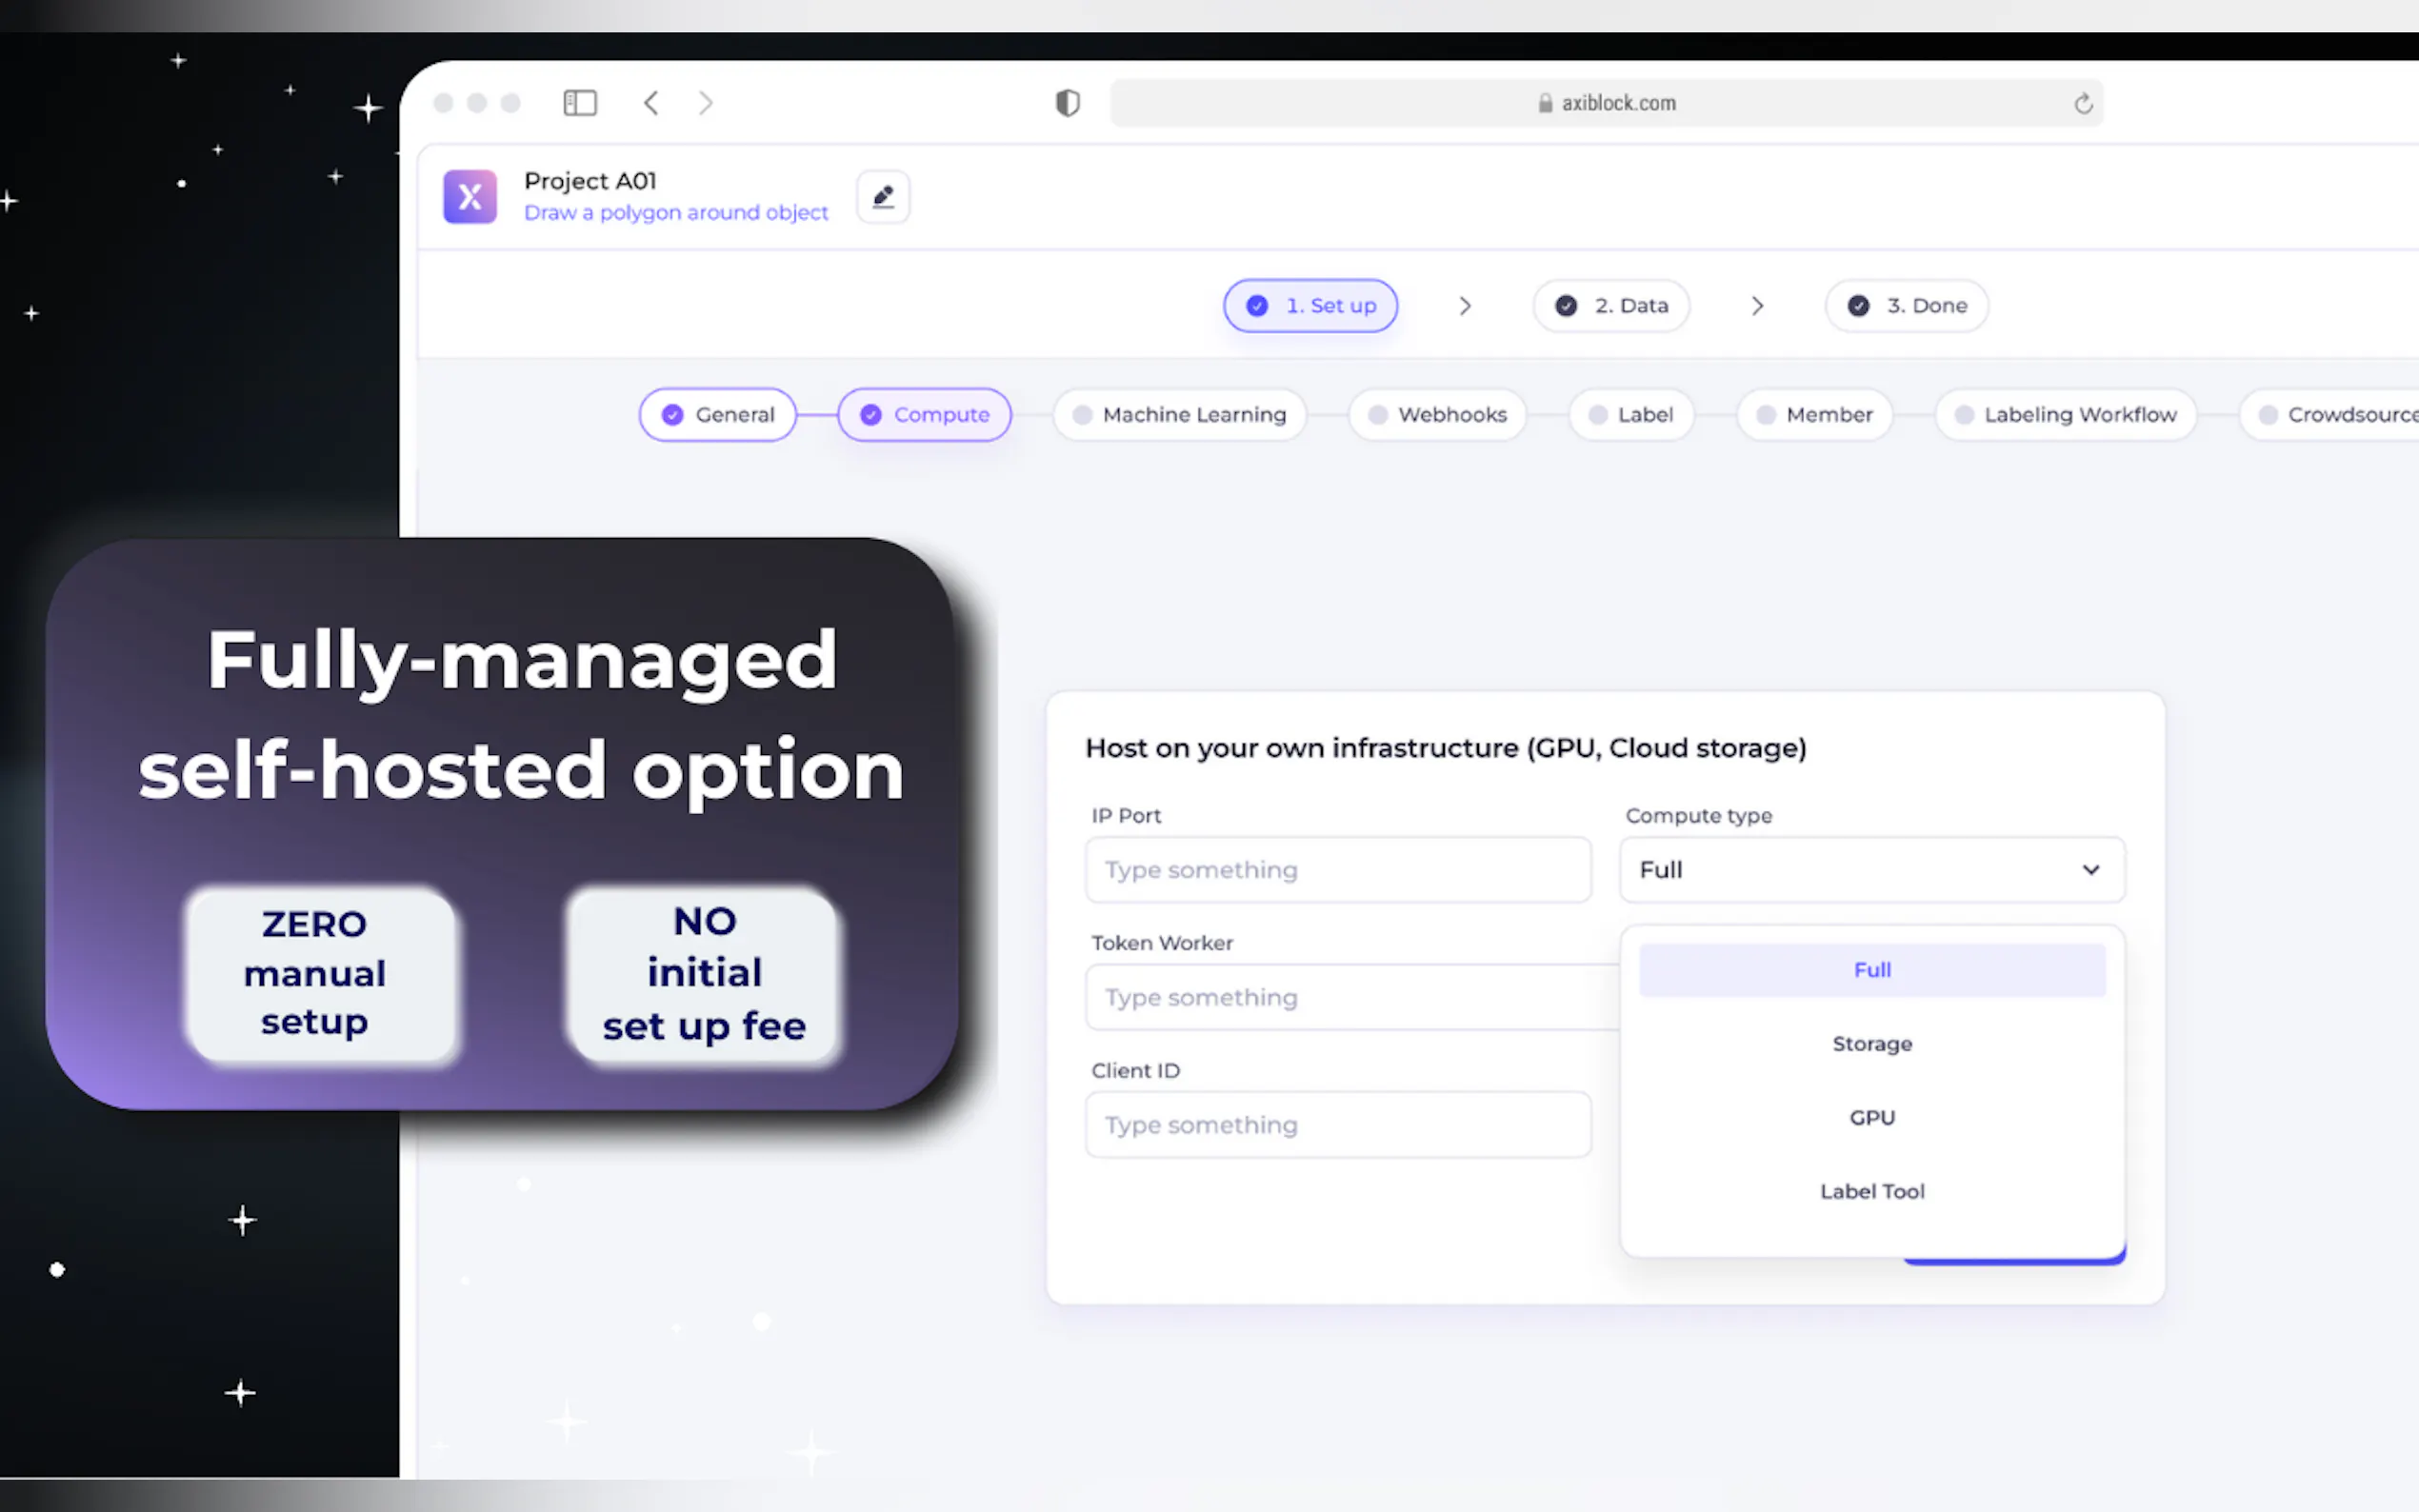Click the purple X project logo
Screen dimensions: 2419x1512
pyautogui.click(x=470, y=197)
